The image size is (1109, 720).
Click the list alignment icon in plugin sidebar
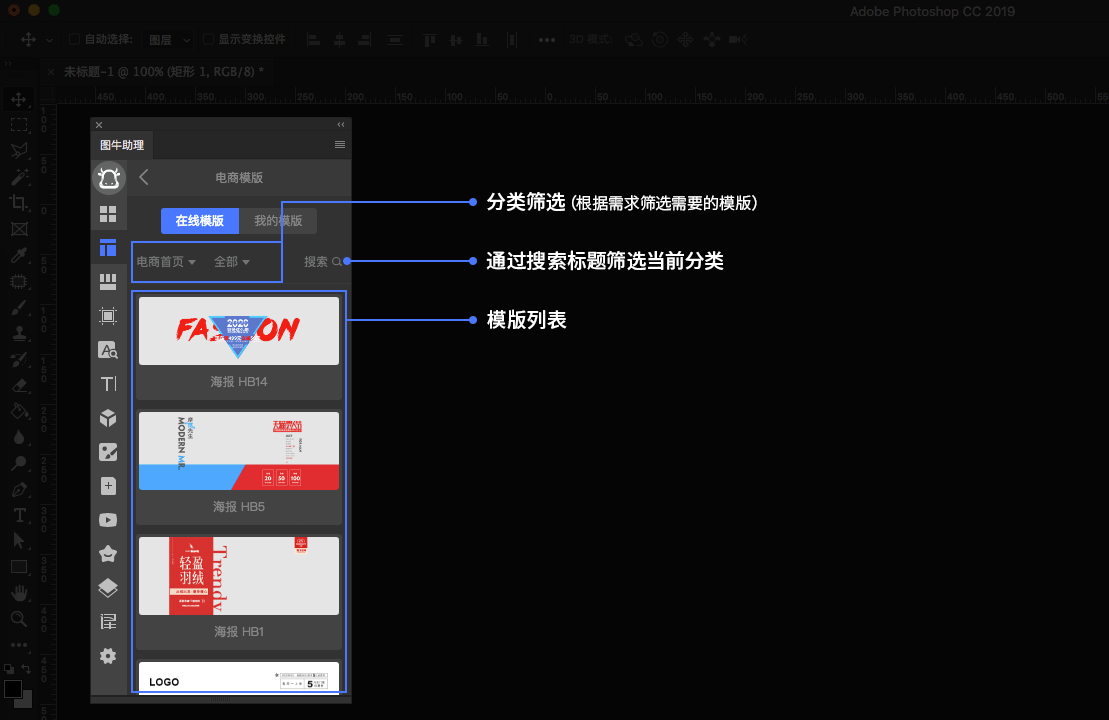[x=108, y=622]
